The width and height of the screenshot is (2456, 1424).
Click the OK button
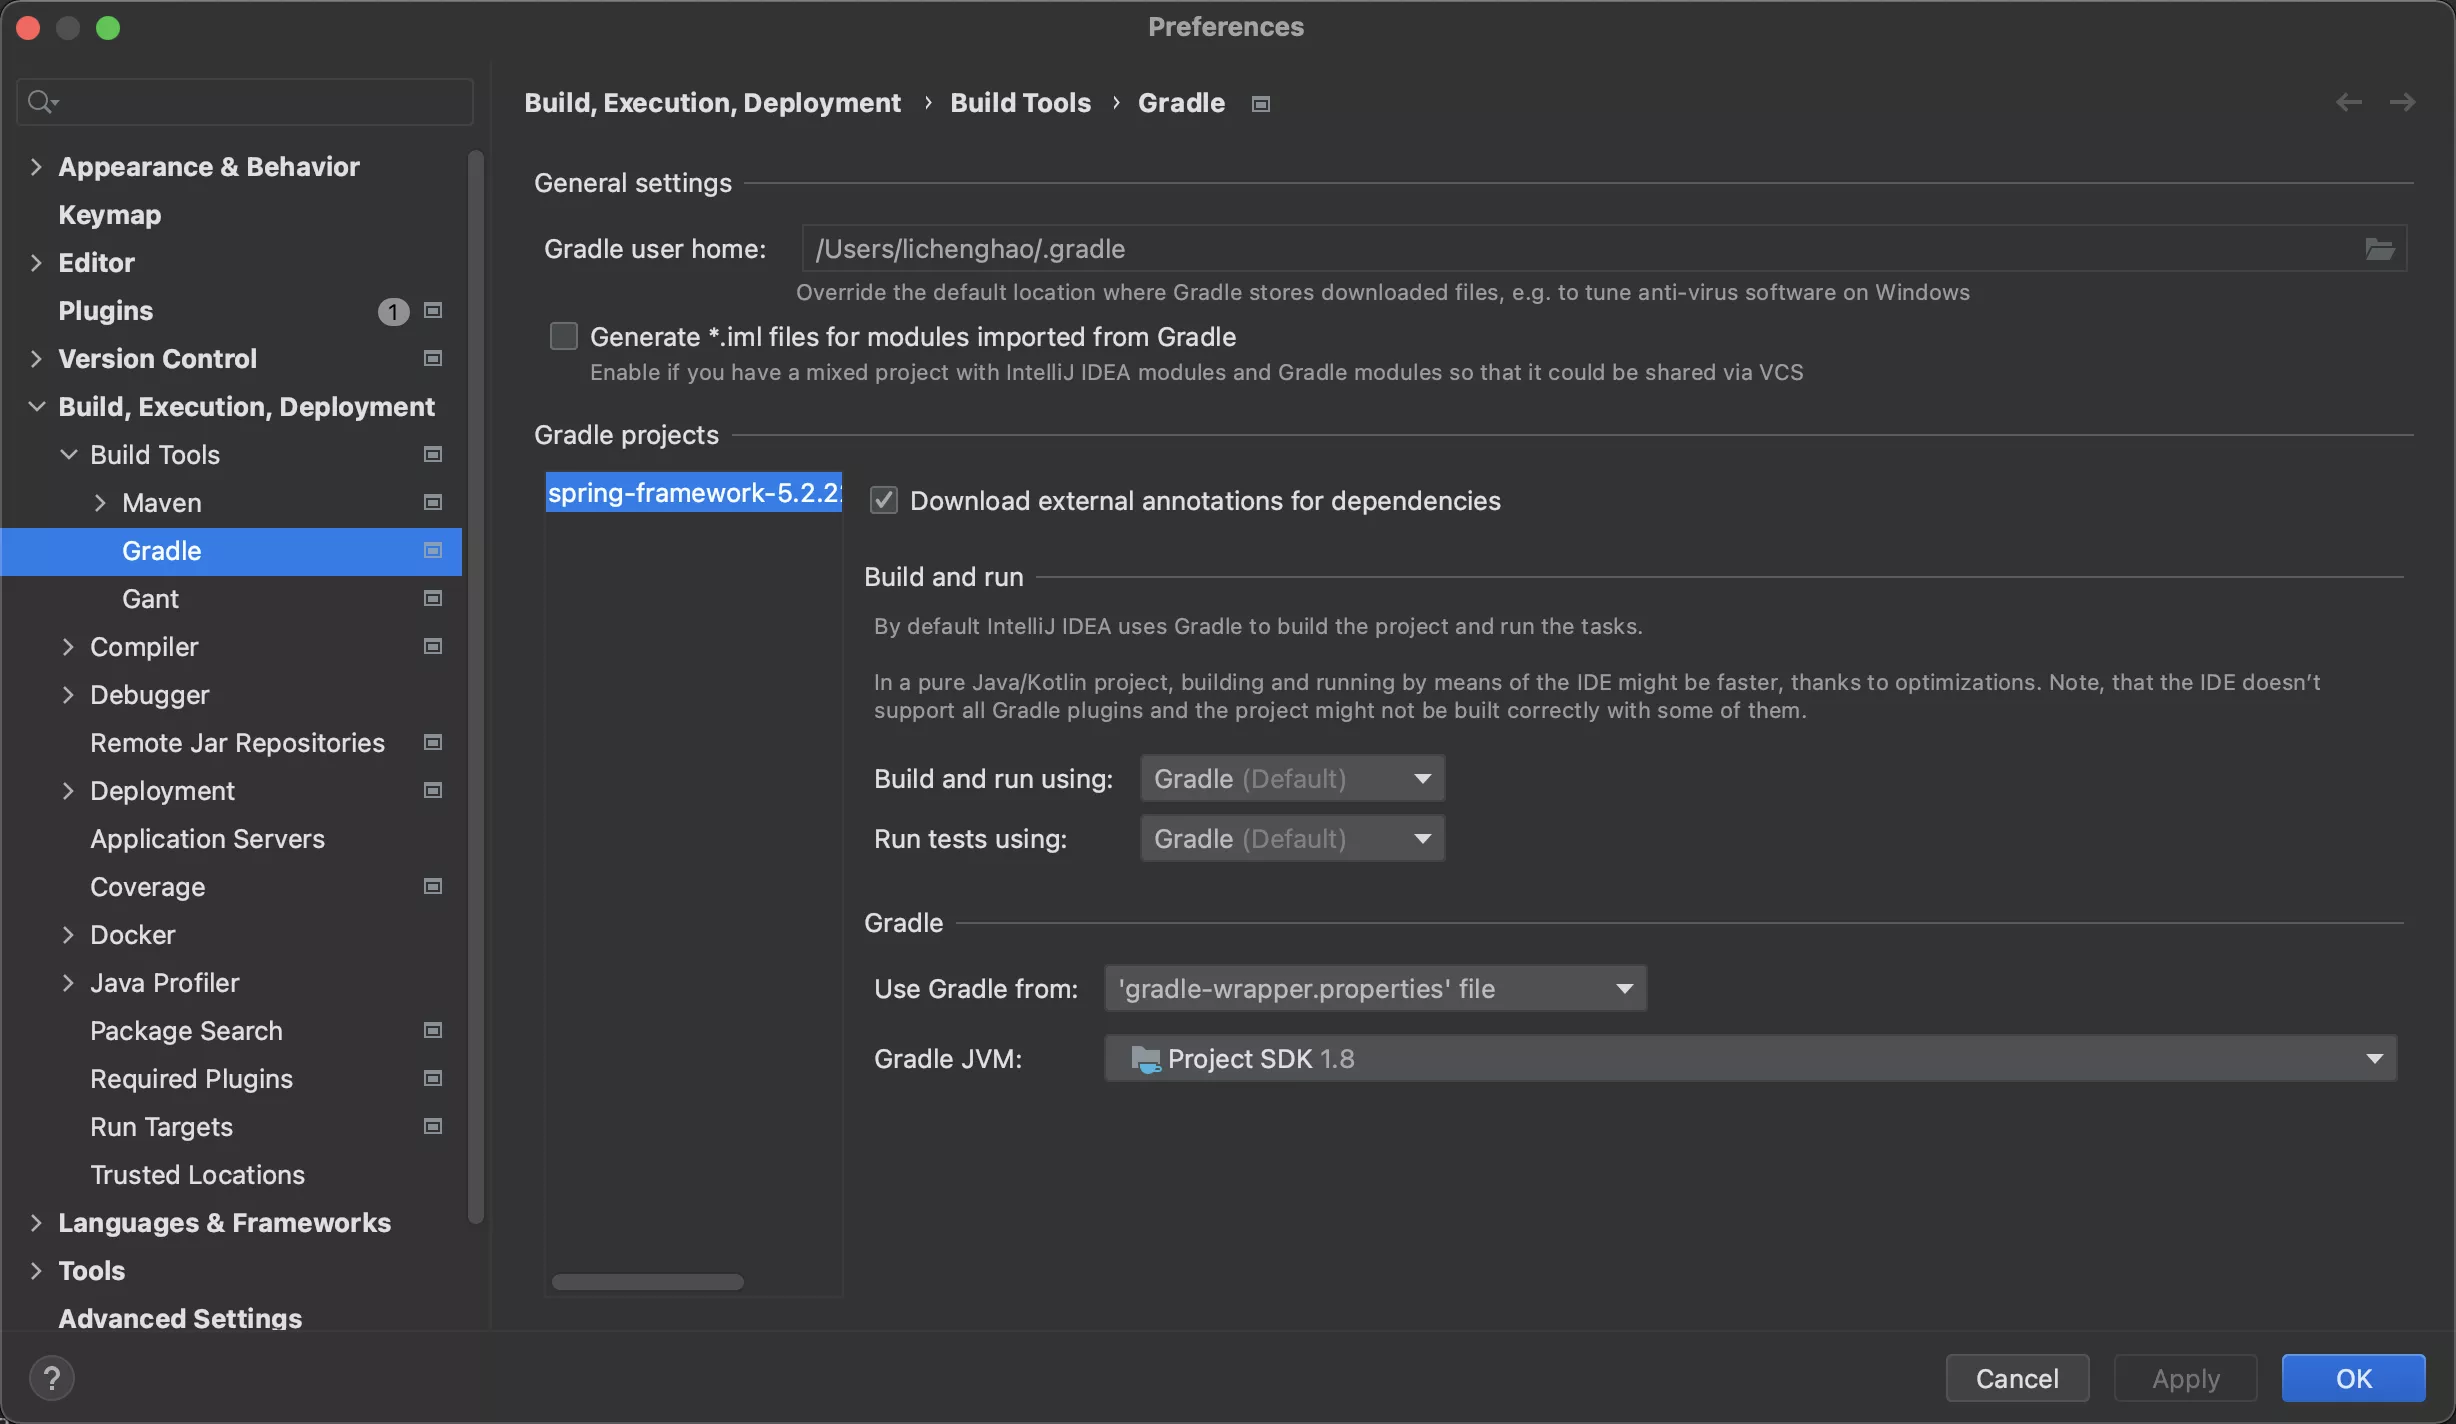[2353, 1379]
